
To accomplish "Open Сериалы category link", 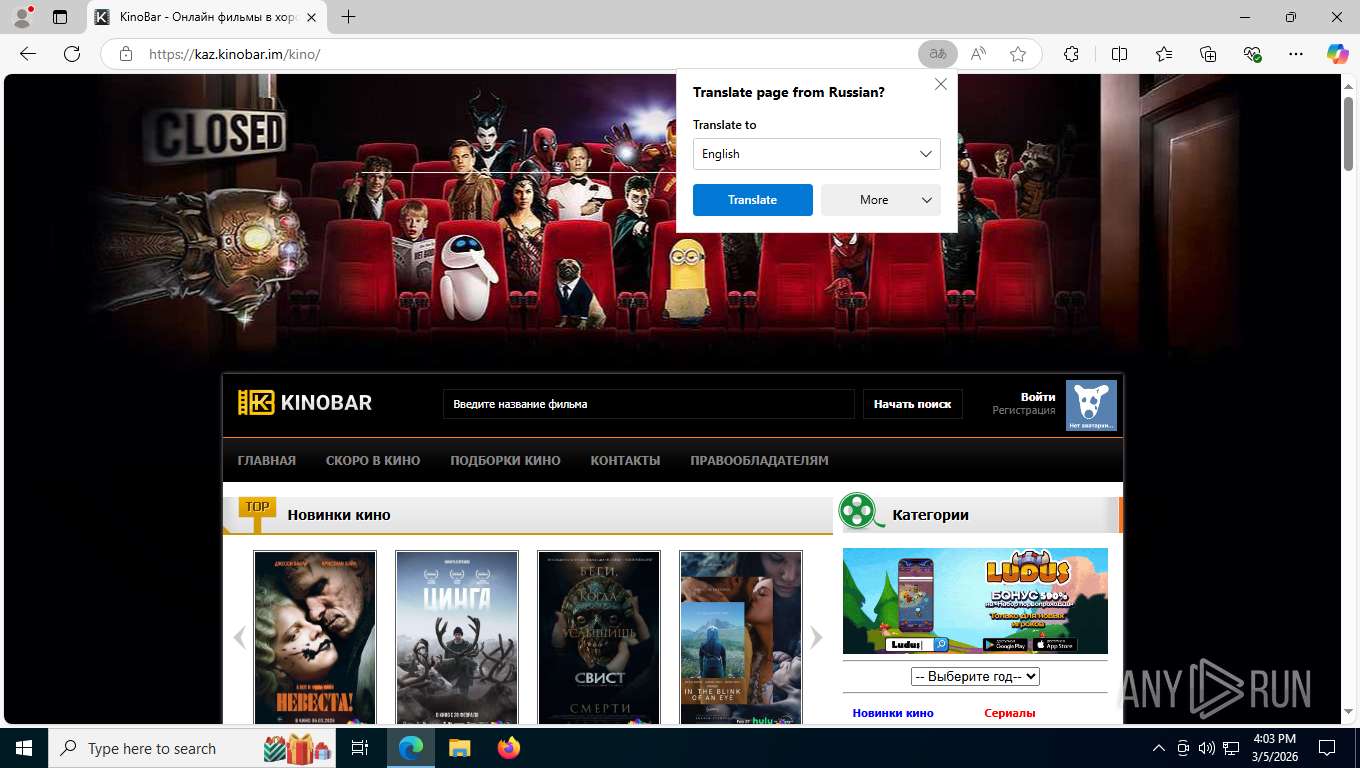I will pyautogui.click(x=1010, y=713).
